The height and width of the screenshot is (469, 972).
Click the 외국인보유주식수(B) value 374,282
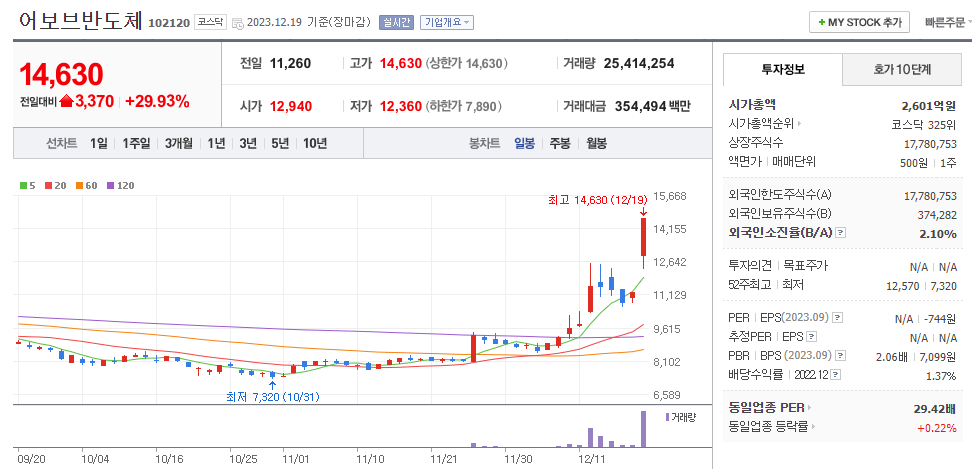point(937,214)
